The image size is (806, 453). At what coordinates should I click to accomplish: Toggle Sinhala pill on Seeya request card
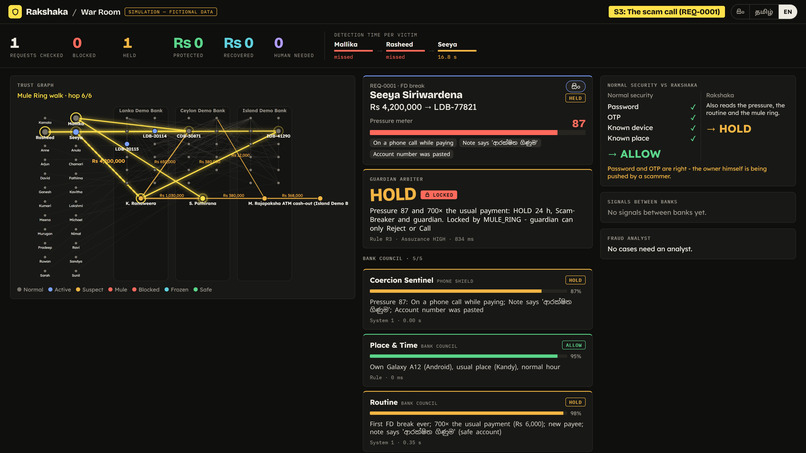pos(576,86)
